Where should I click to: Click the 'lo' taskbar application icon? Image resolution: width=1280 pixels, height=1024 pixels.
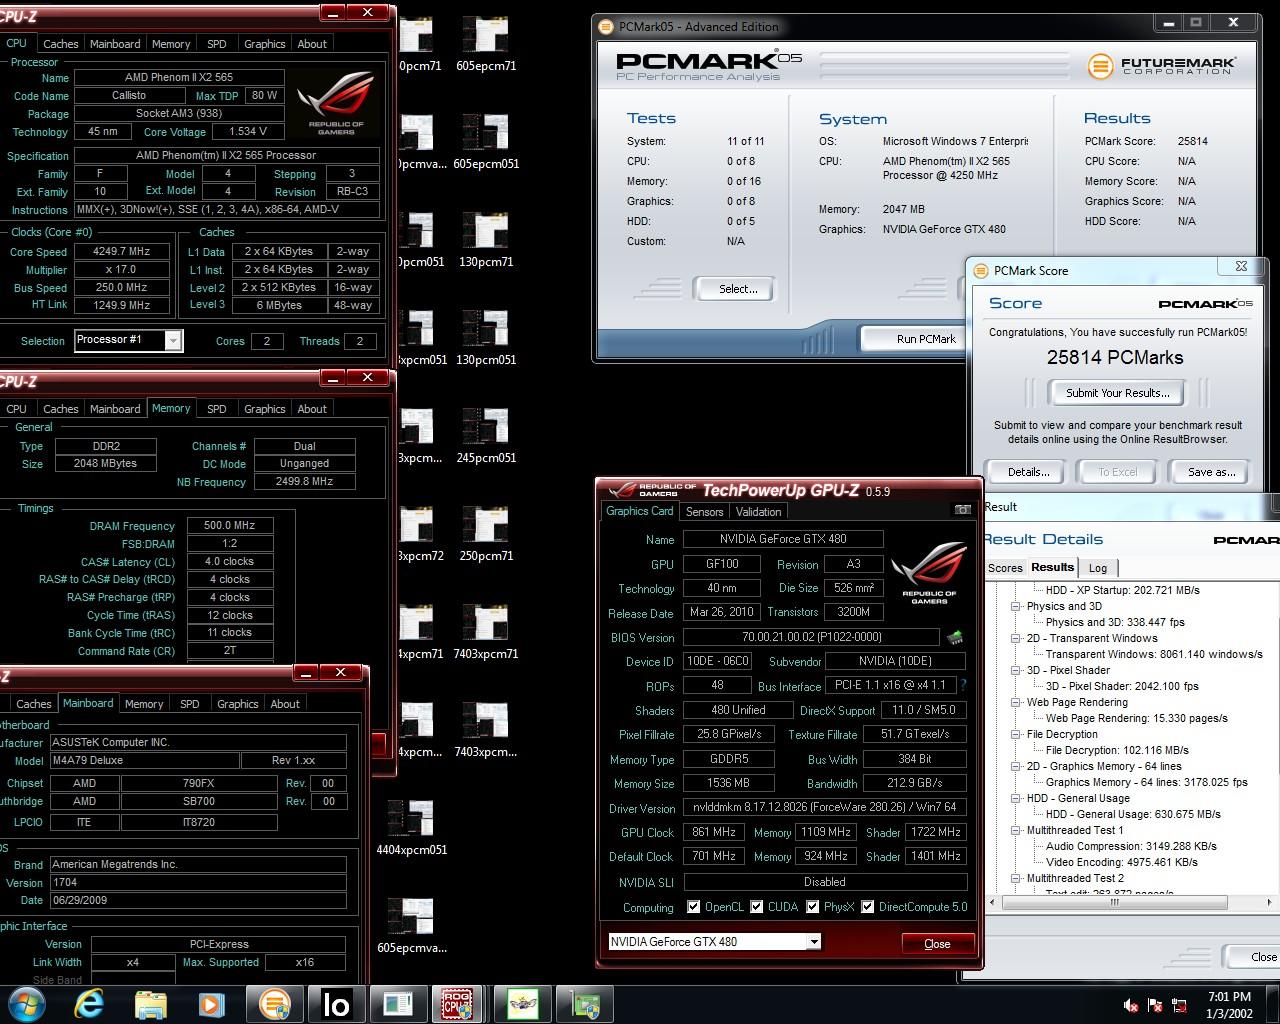click(x=336, y=1003)
